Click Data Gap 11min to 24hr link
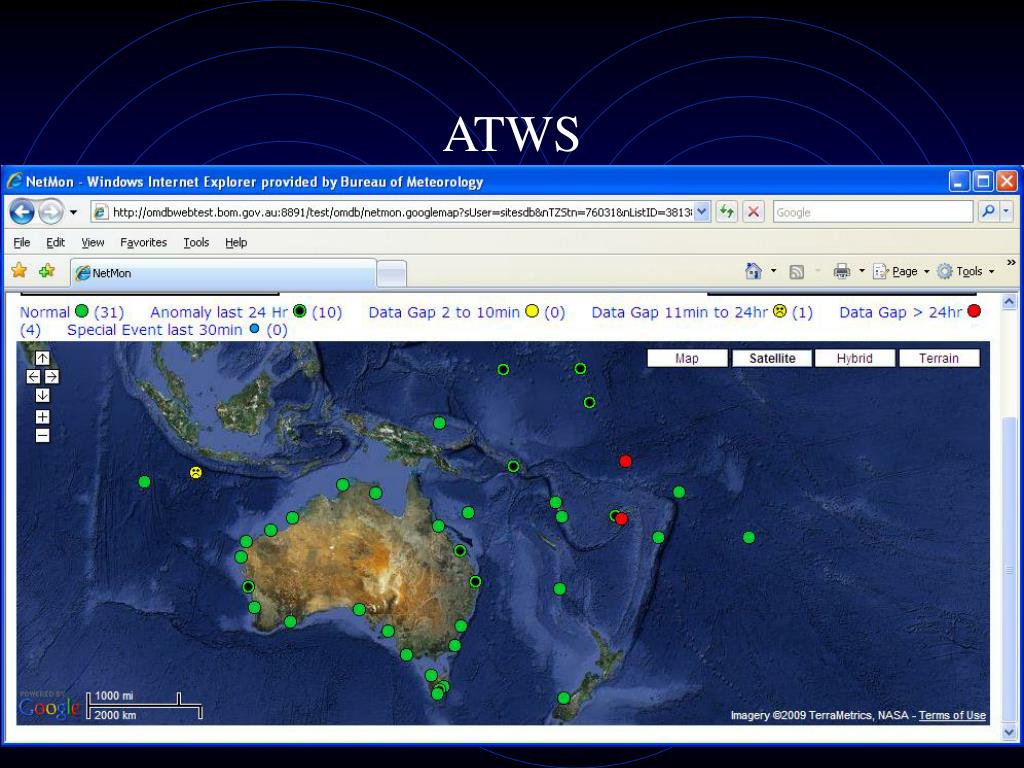The height and width of the screenshot is (768, 1024). pyautogui.click(x=679, y=312)
